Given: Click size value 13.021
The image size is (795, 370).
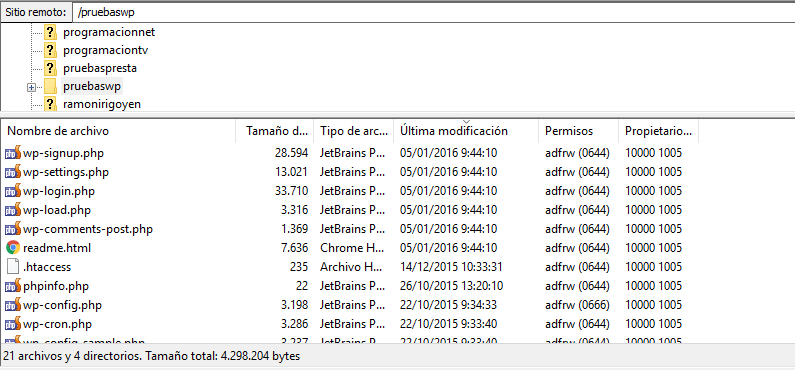Looking at the screenshot, I should click(x=291, y=172).
